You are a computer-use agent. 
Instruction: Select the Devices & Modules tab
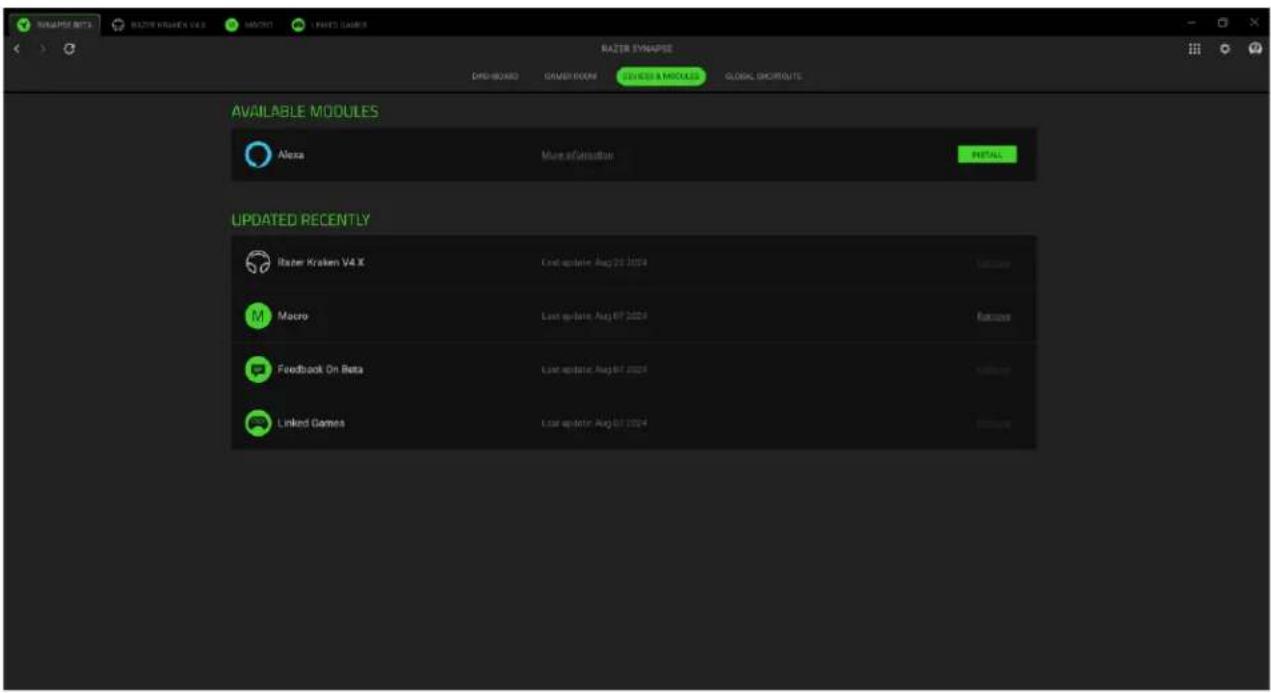(x=661, y=76)
